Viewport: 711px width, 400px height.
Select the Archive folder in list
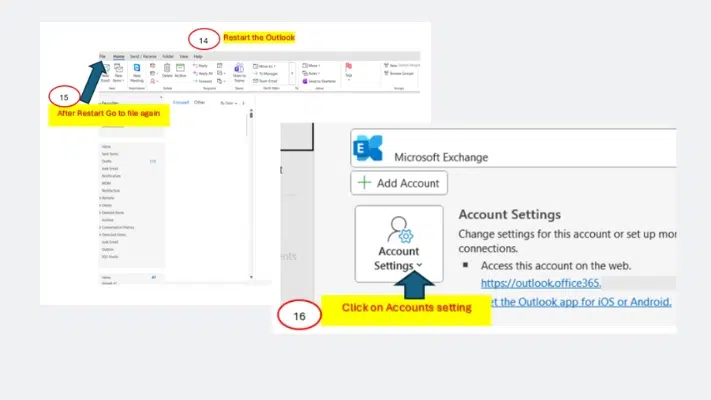pyautogui.click(x=107, y=220)
